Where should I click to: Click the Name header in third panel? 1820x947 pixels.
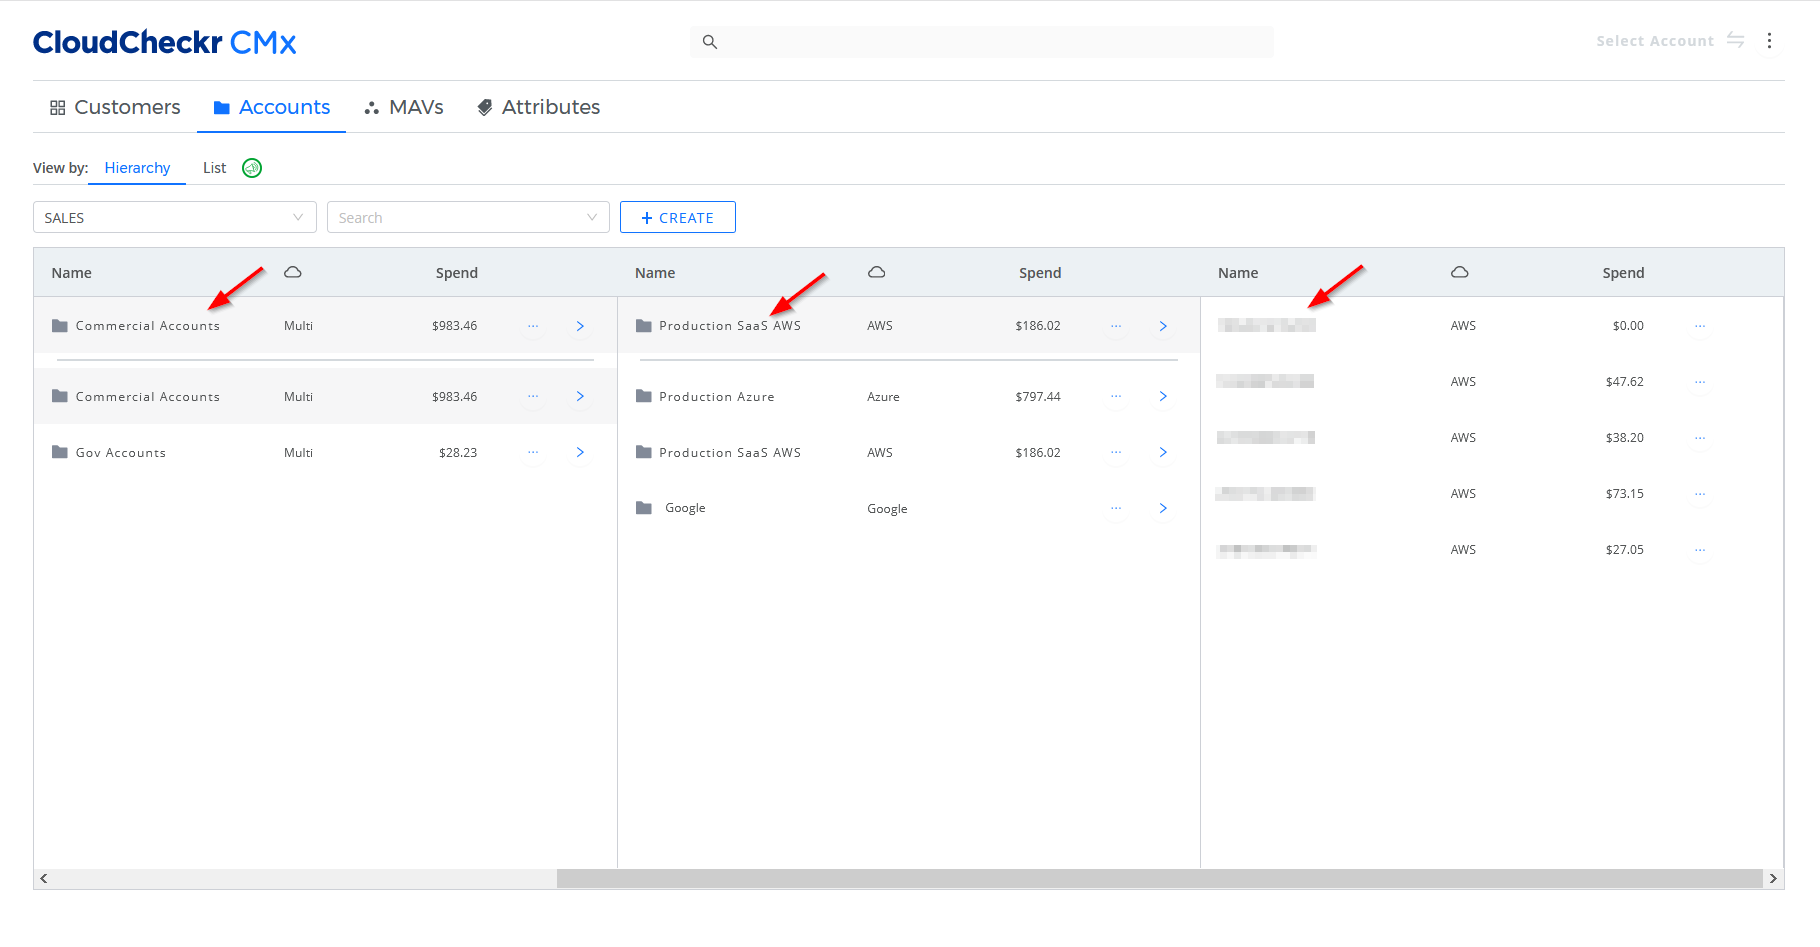[x=1238, y=273]
